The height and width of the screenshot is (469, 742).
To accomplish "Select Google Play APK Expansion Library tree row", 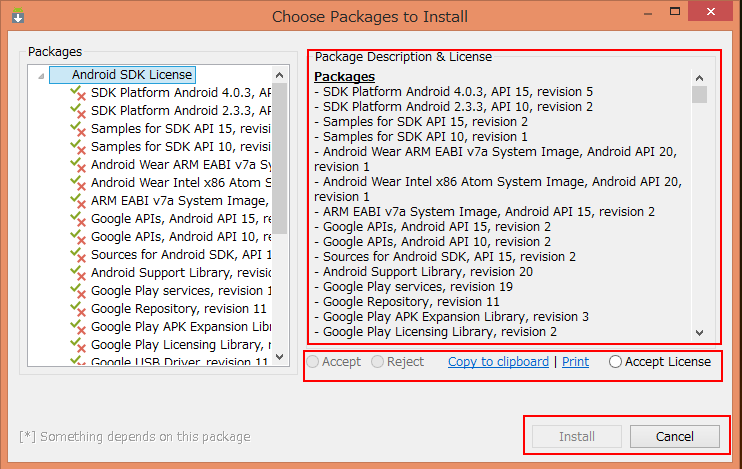I will click(181, 327).
